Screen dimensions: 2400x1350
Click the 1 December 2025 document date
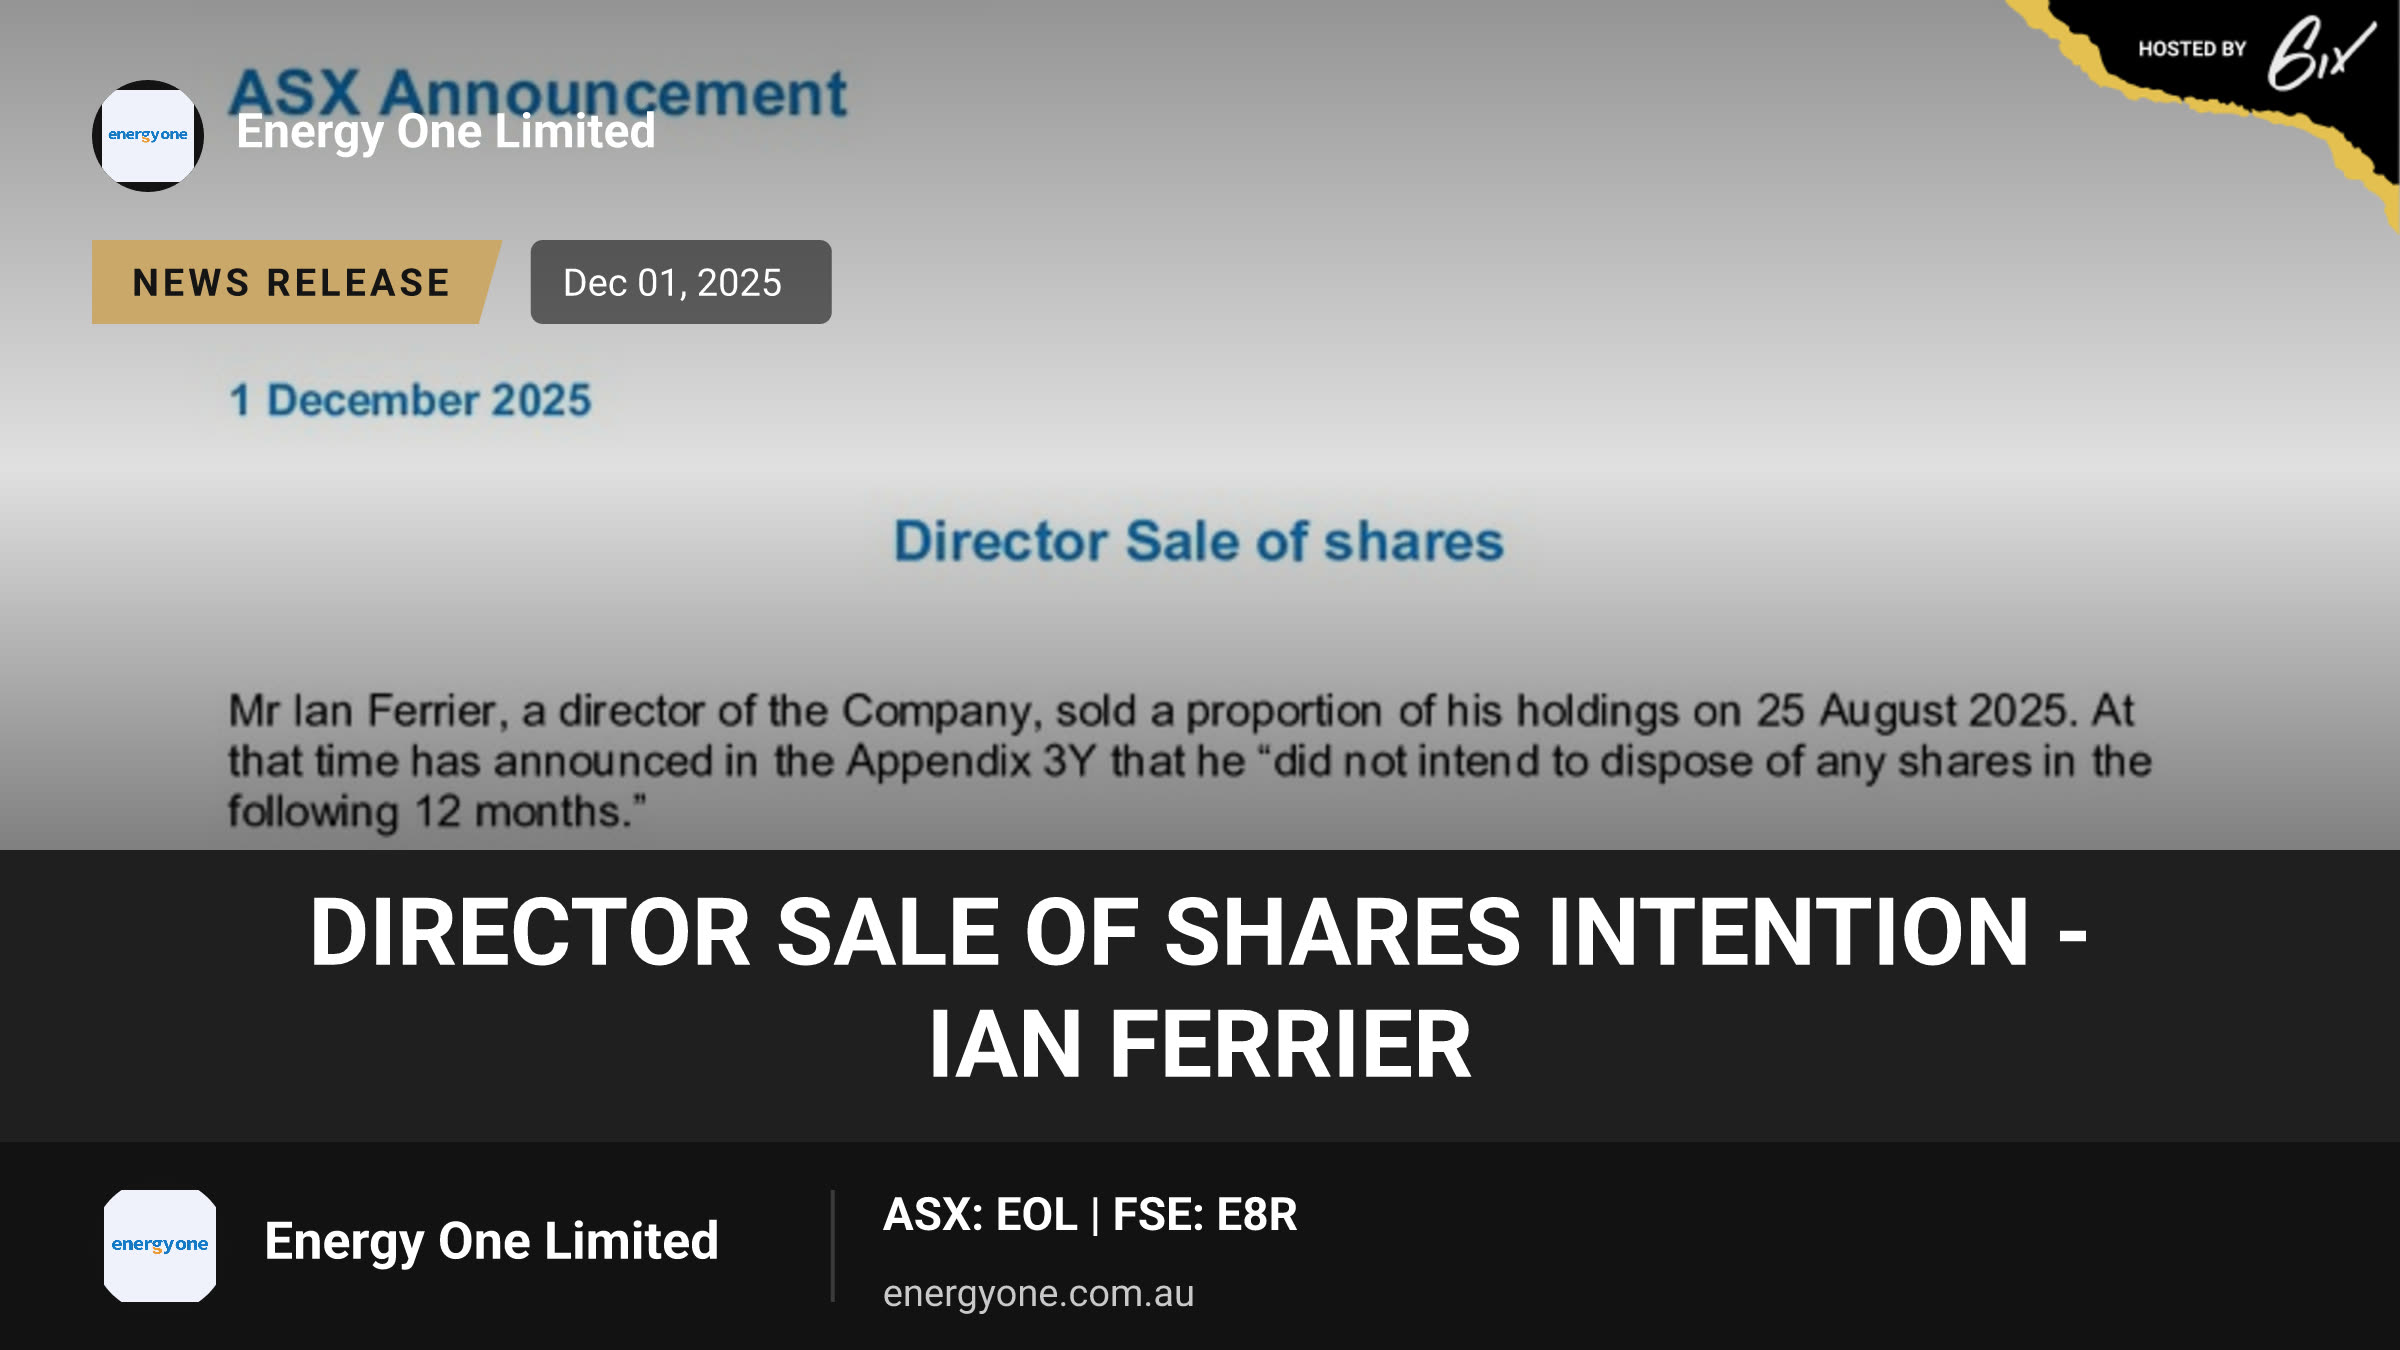411,400
